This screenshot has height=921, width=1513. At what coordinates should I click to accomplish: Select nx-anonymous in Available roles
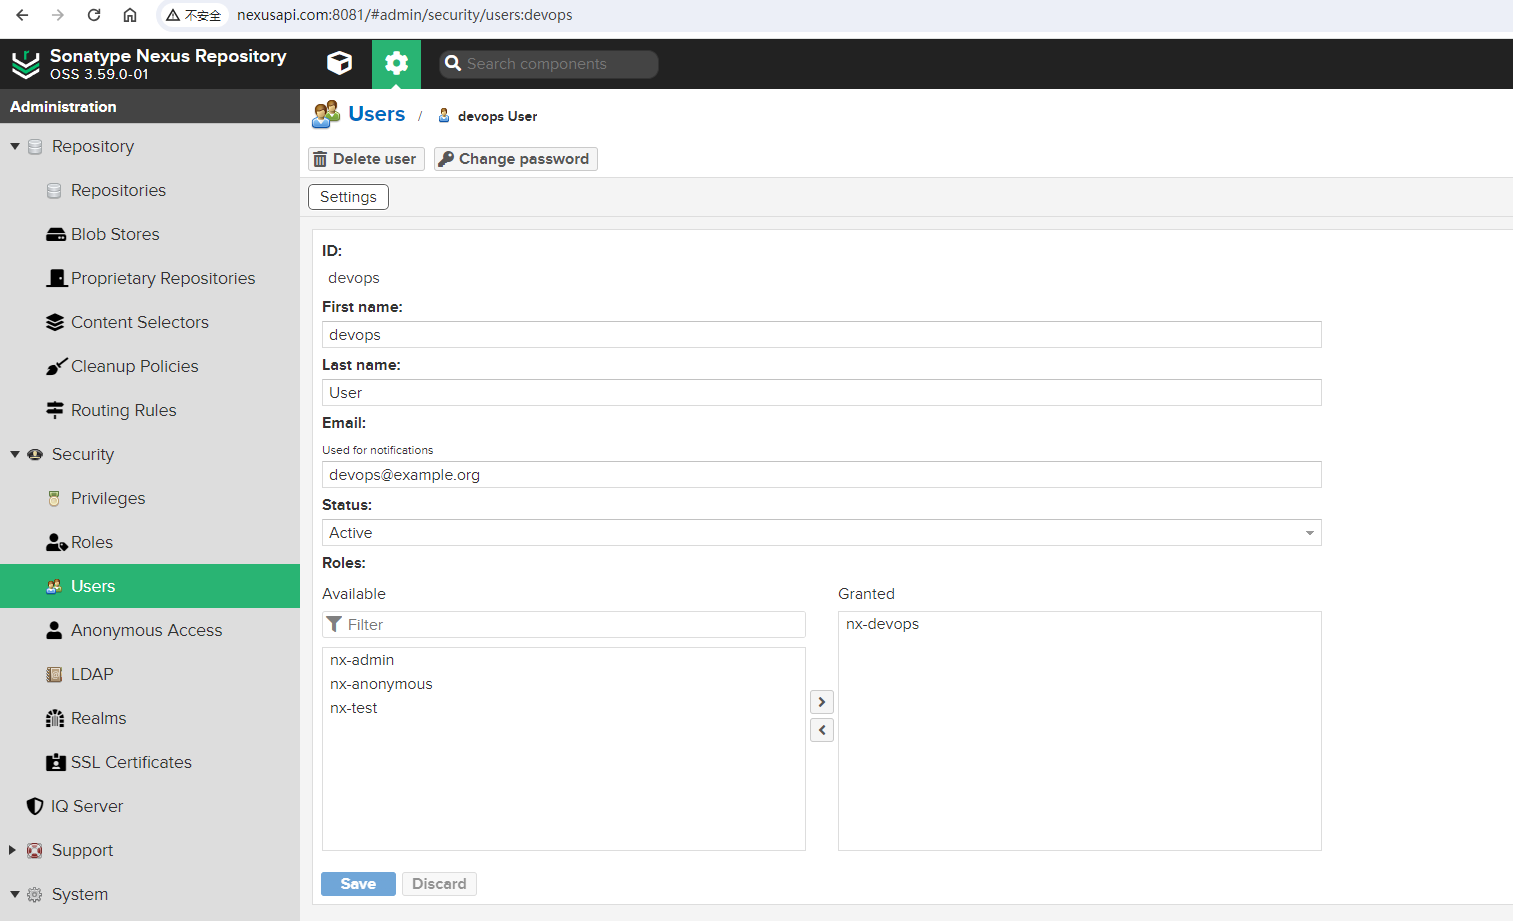(x=564, y=684)
